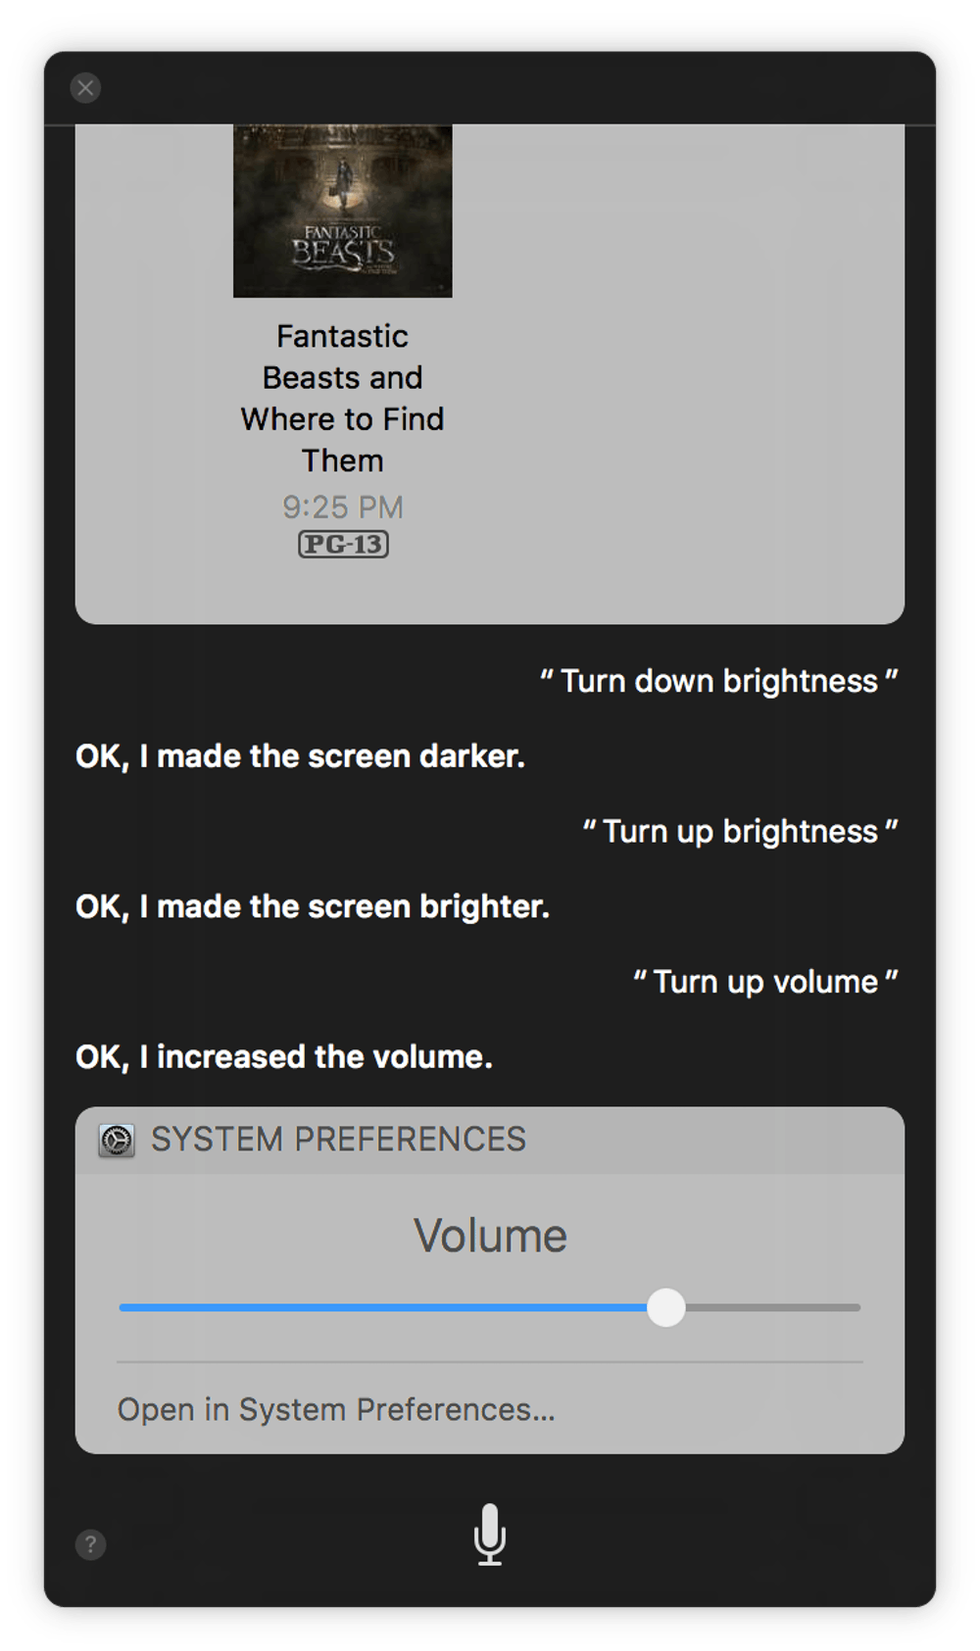
Task: Select the Fantastic Beasts movie poster
Action: pos(342,210)
